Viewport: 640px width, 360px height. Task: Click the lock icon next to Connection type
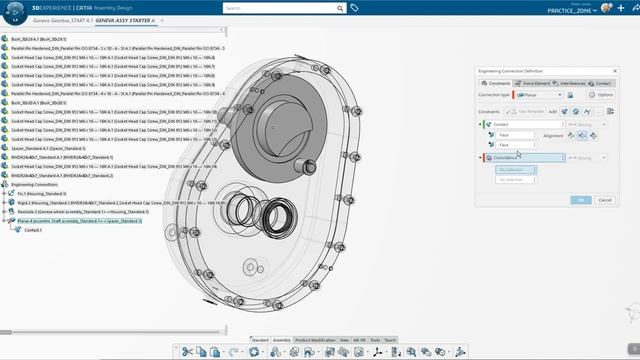[570, 95]
